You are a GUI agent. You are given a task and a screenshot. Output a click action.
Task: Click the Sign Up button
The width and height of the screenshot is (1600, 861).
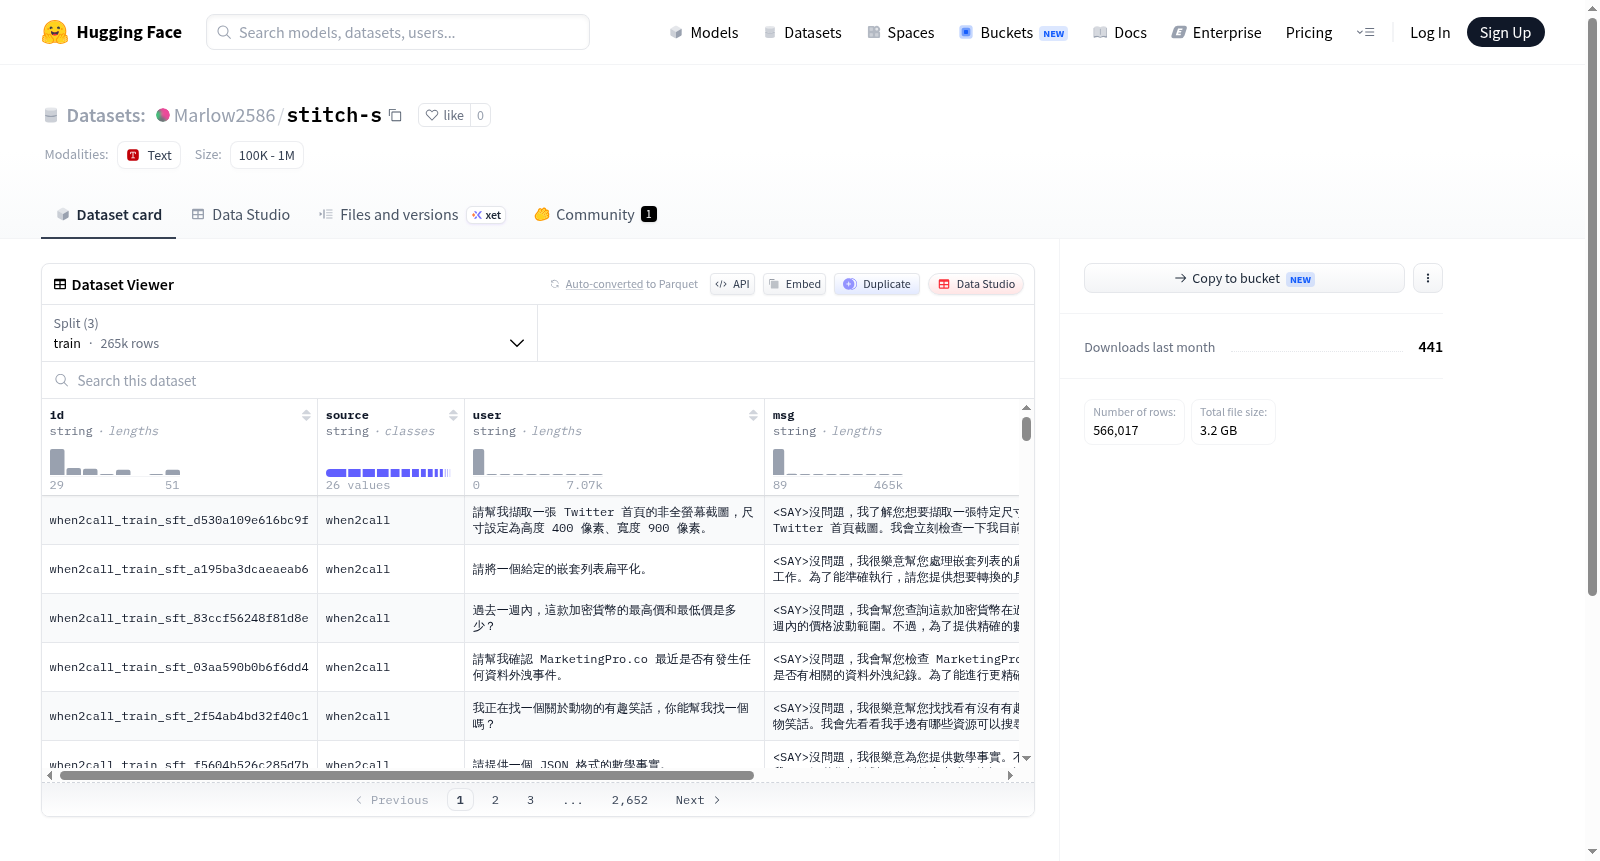coord(1505,32)
